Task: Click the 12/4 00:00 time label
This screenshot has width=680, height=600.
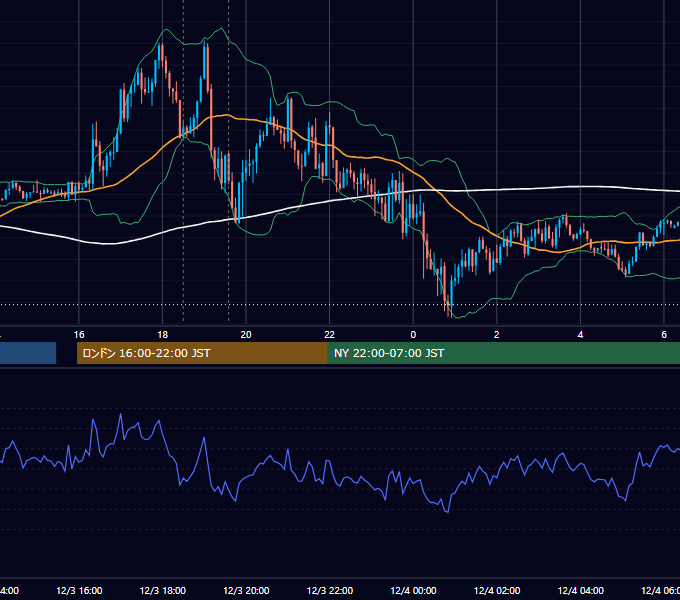Action: pos(413,590)
